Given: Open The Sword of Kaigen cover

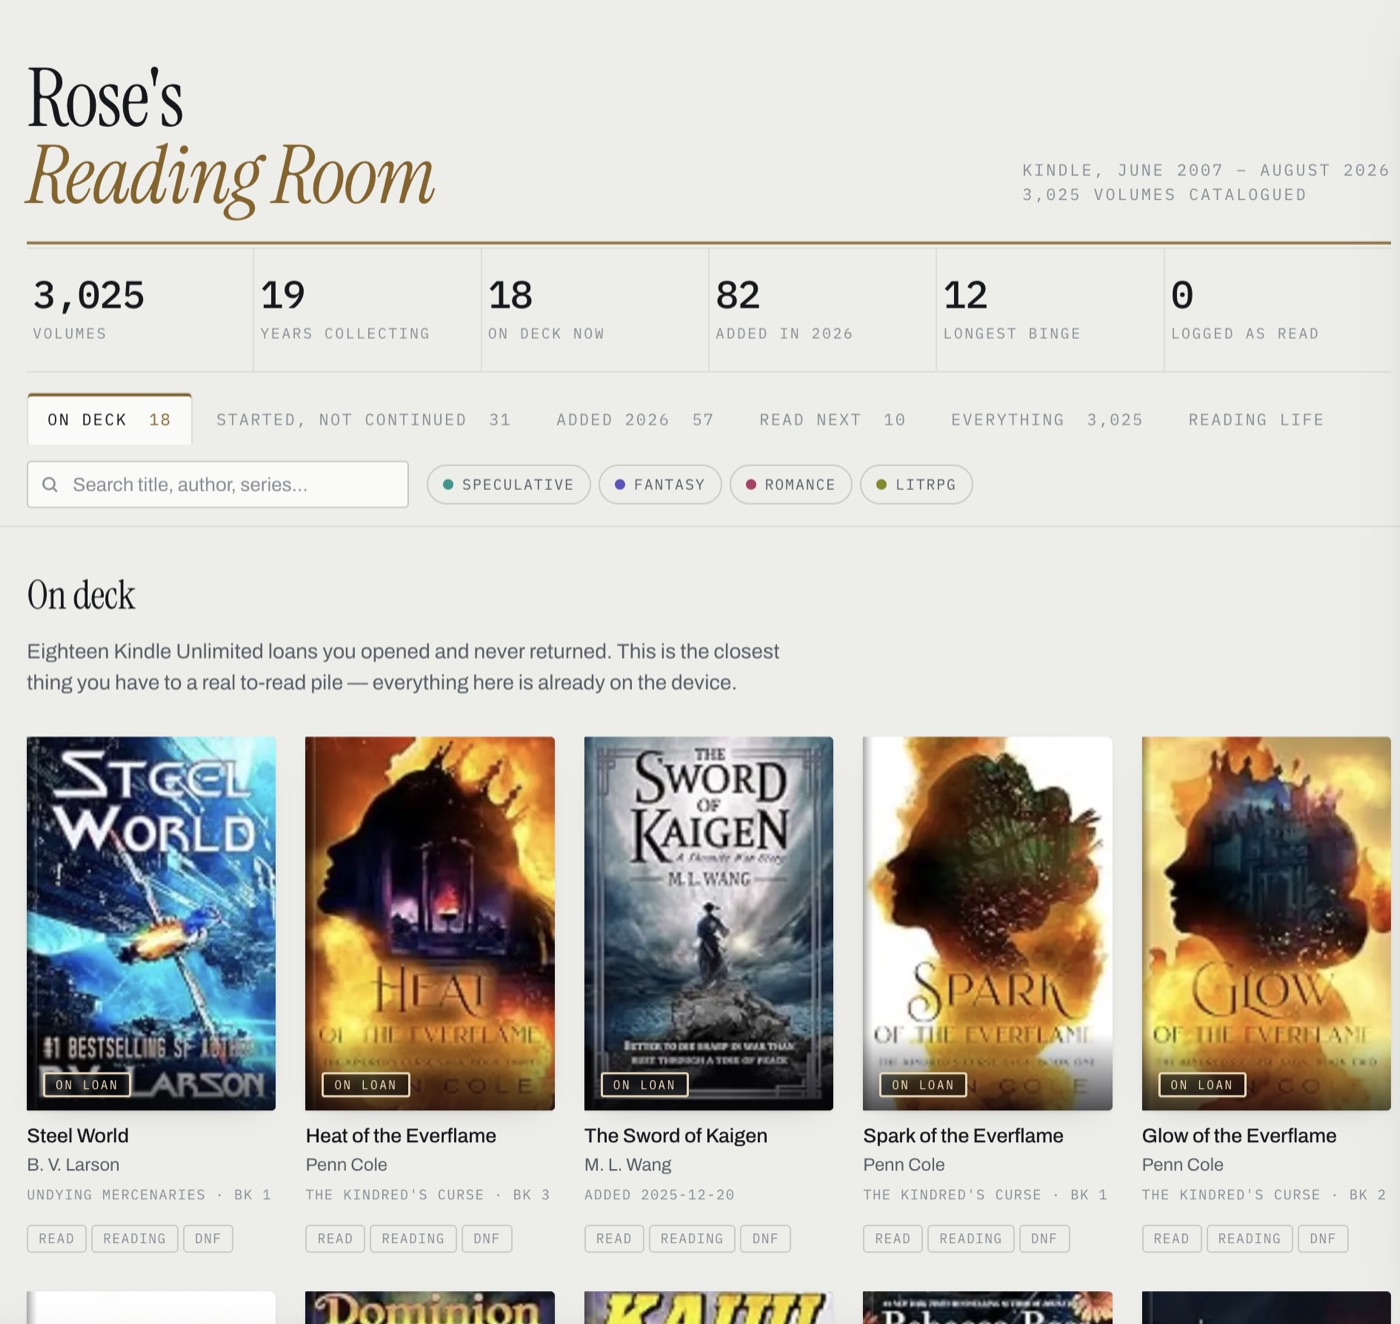Looking at the screenshot, I should click(708, 923).
